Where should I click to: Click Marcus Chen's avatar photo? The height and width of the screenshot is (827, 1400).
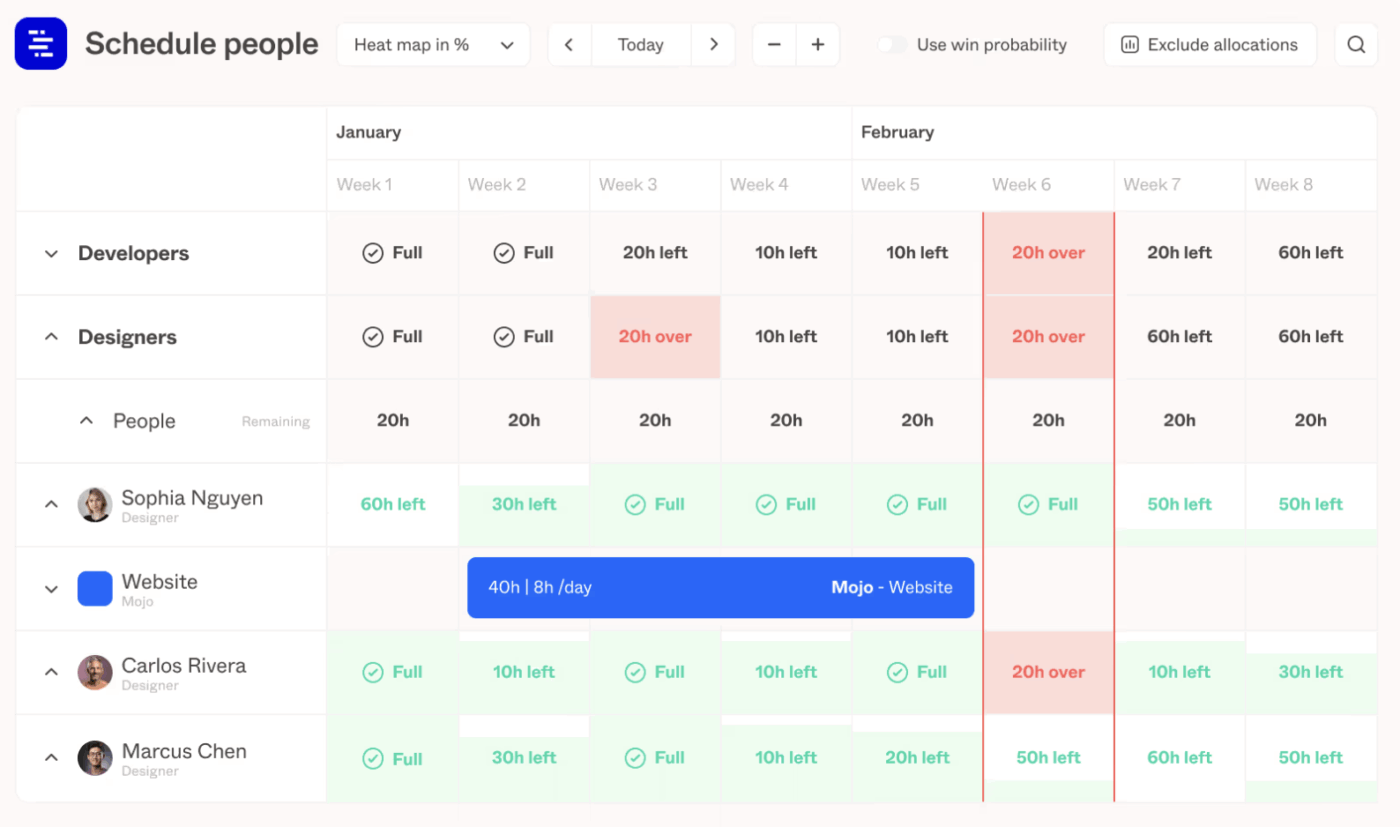click(95, 757)
